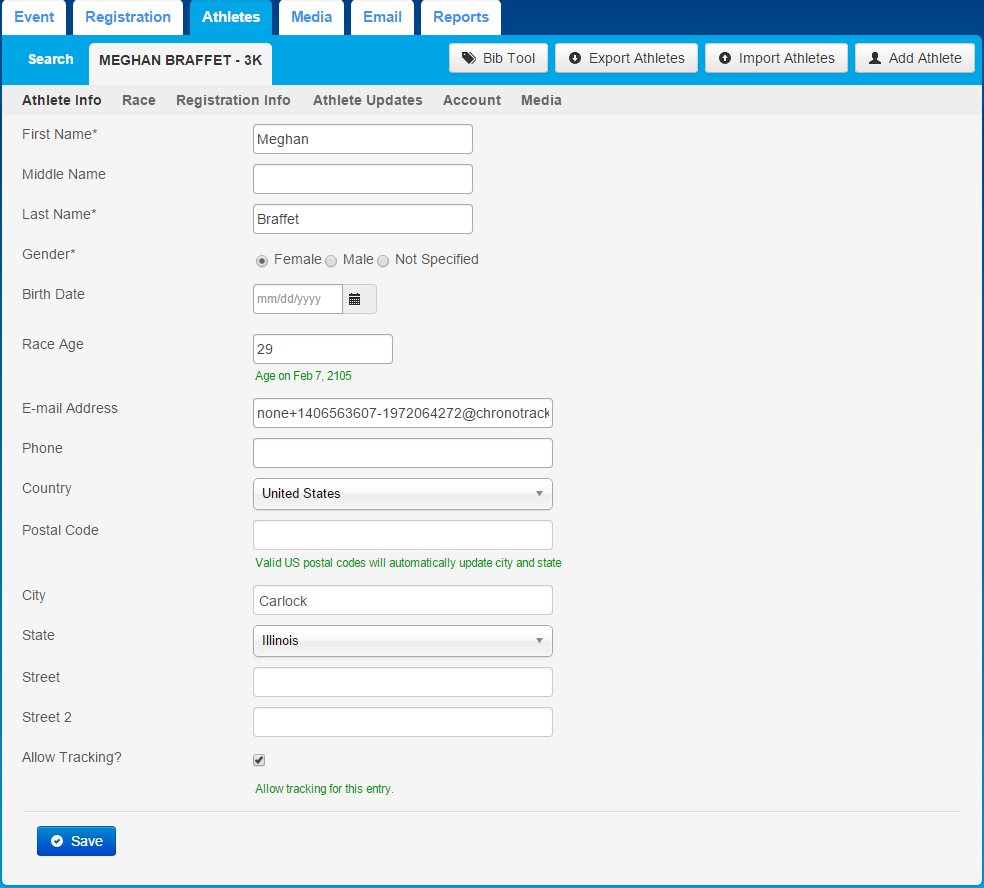This screenshot has width=984, height=888.
Task: Open the Country dropdown
Action: pos(403,494)
